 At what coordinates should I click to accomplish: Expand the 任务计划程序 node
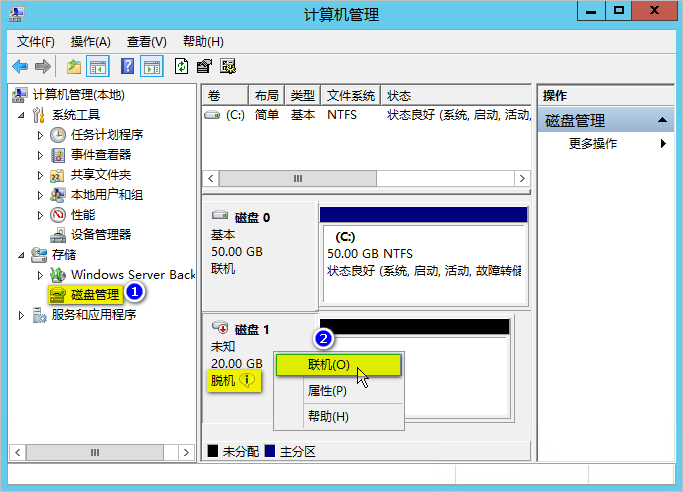[40, 135]
